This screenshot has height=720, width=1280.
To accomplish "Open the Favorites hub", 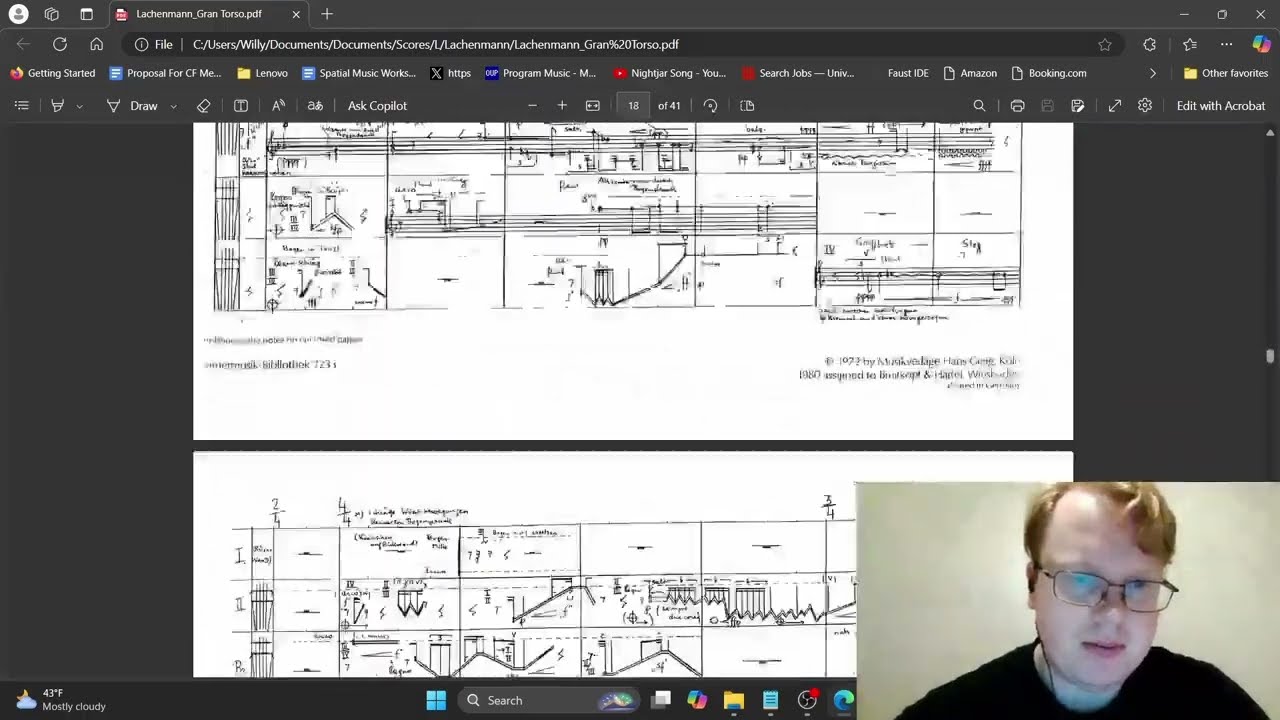I will click(x=1189, y=44).
